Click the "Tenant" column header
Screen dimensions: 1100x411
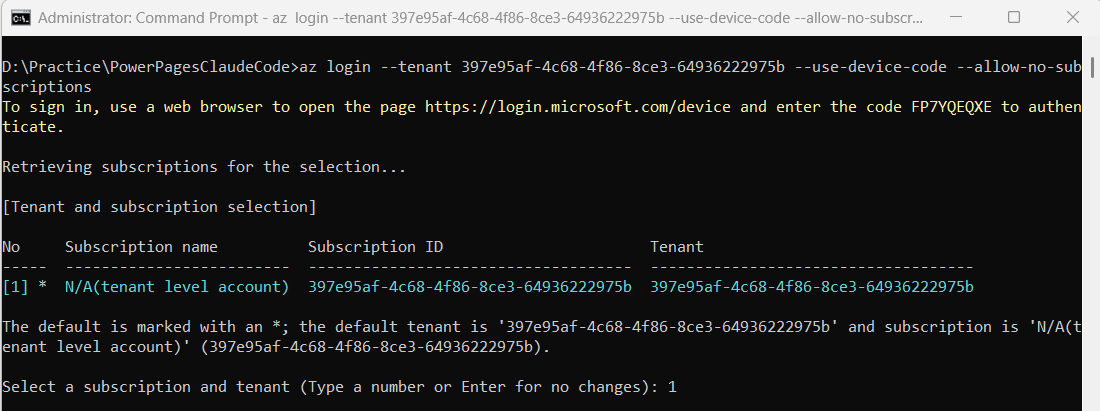[x=677, y=246]
